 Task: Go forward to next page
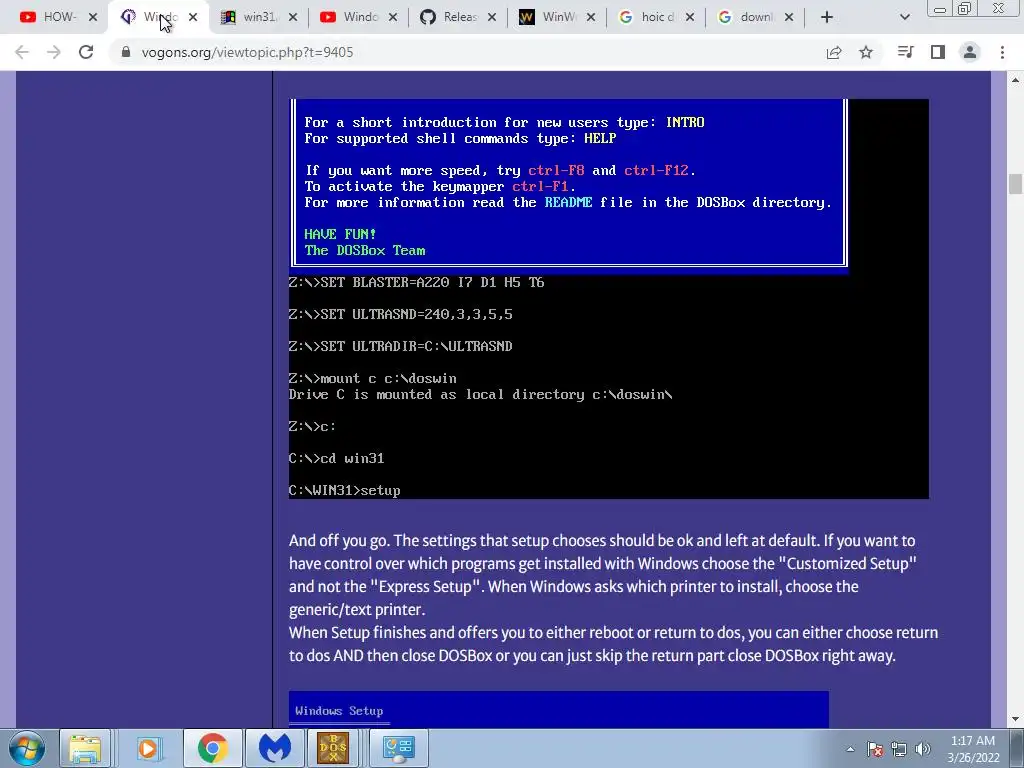[54, 52]
